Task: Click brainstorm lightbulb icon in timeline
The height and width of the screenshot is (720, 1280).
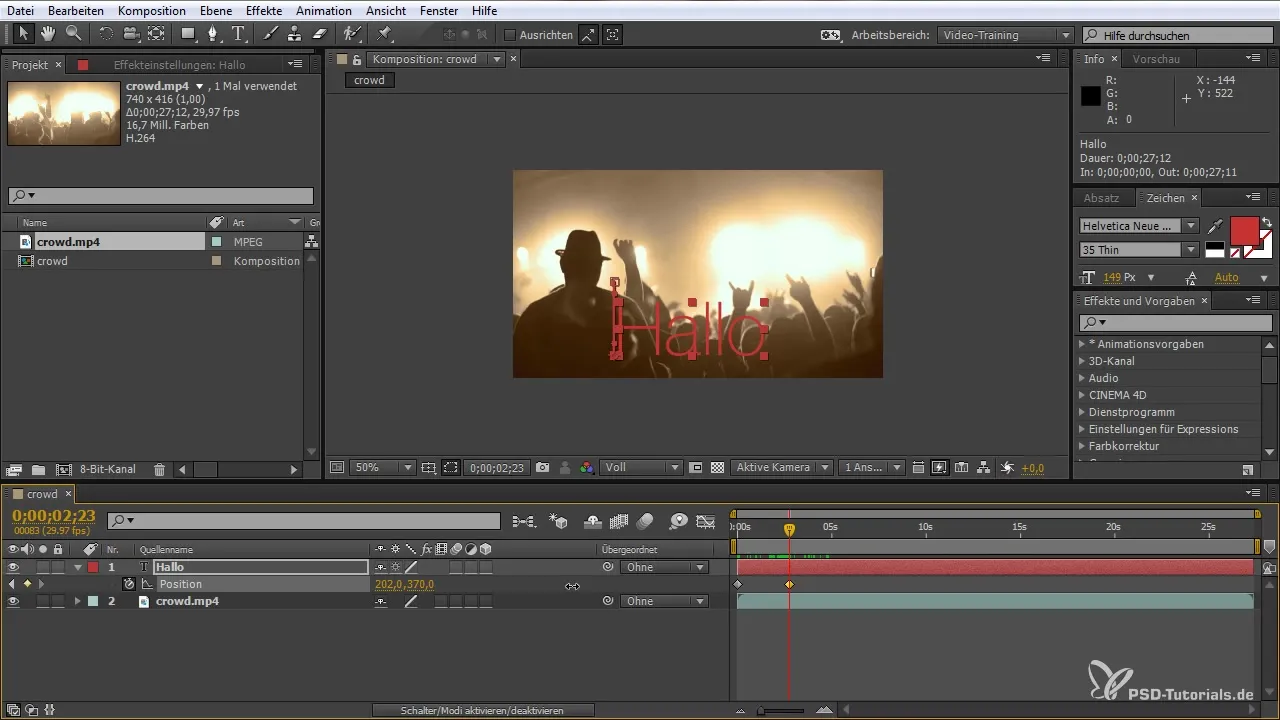Action: [679, 521]
